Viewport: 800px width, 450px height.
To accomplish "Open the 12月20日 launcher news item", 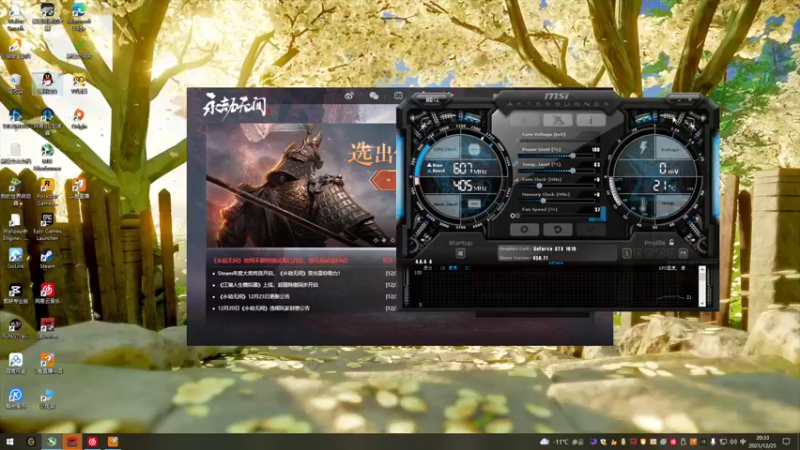I will pyautogui.click(x=264, y=308).
